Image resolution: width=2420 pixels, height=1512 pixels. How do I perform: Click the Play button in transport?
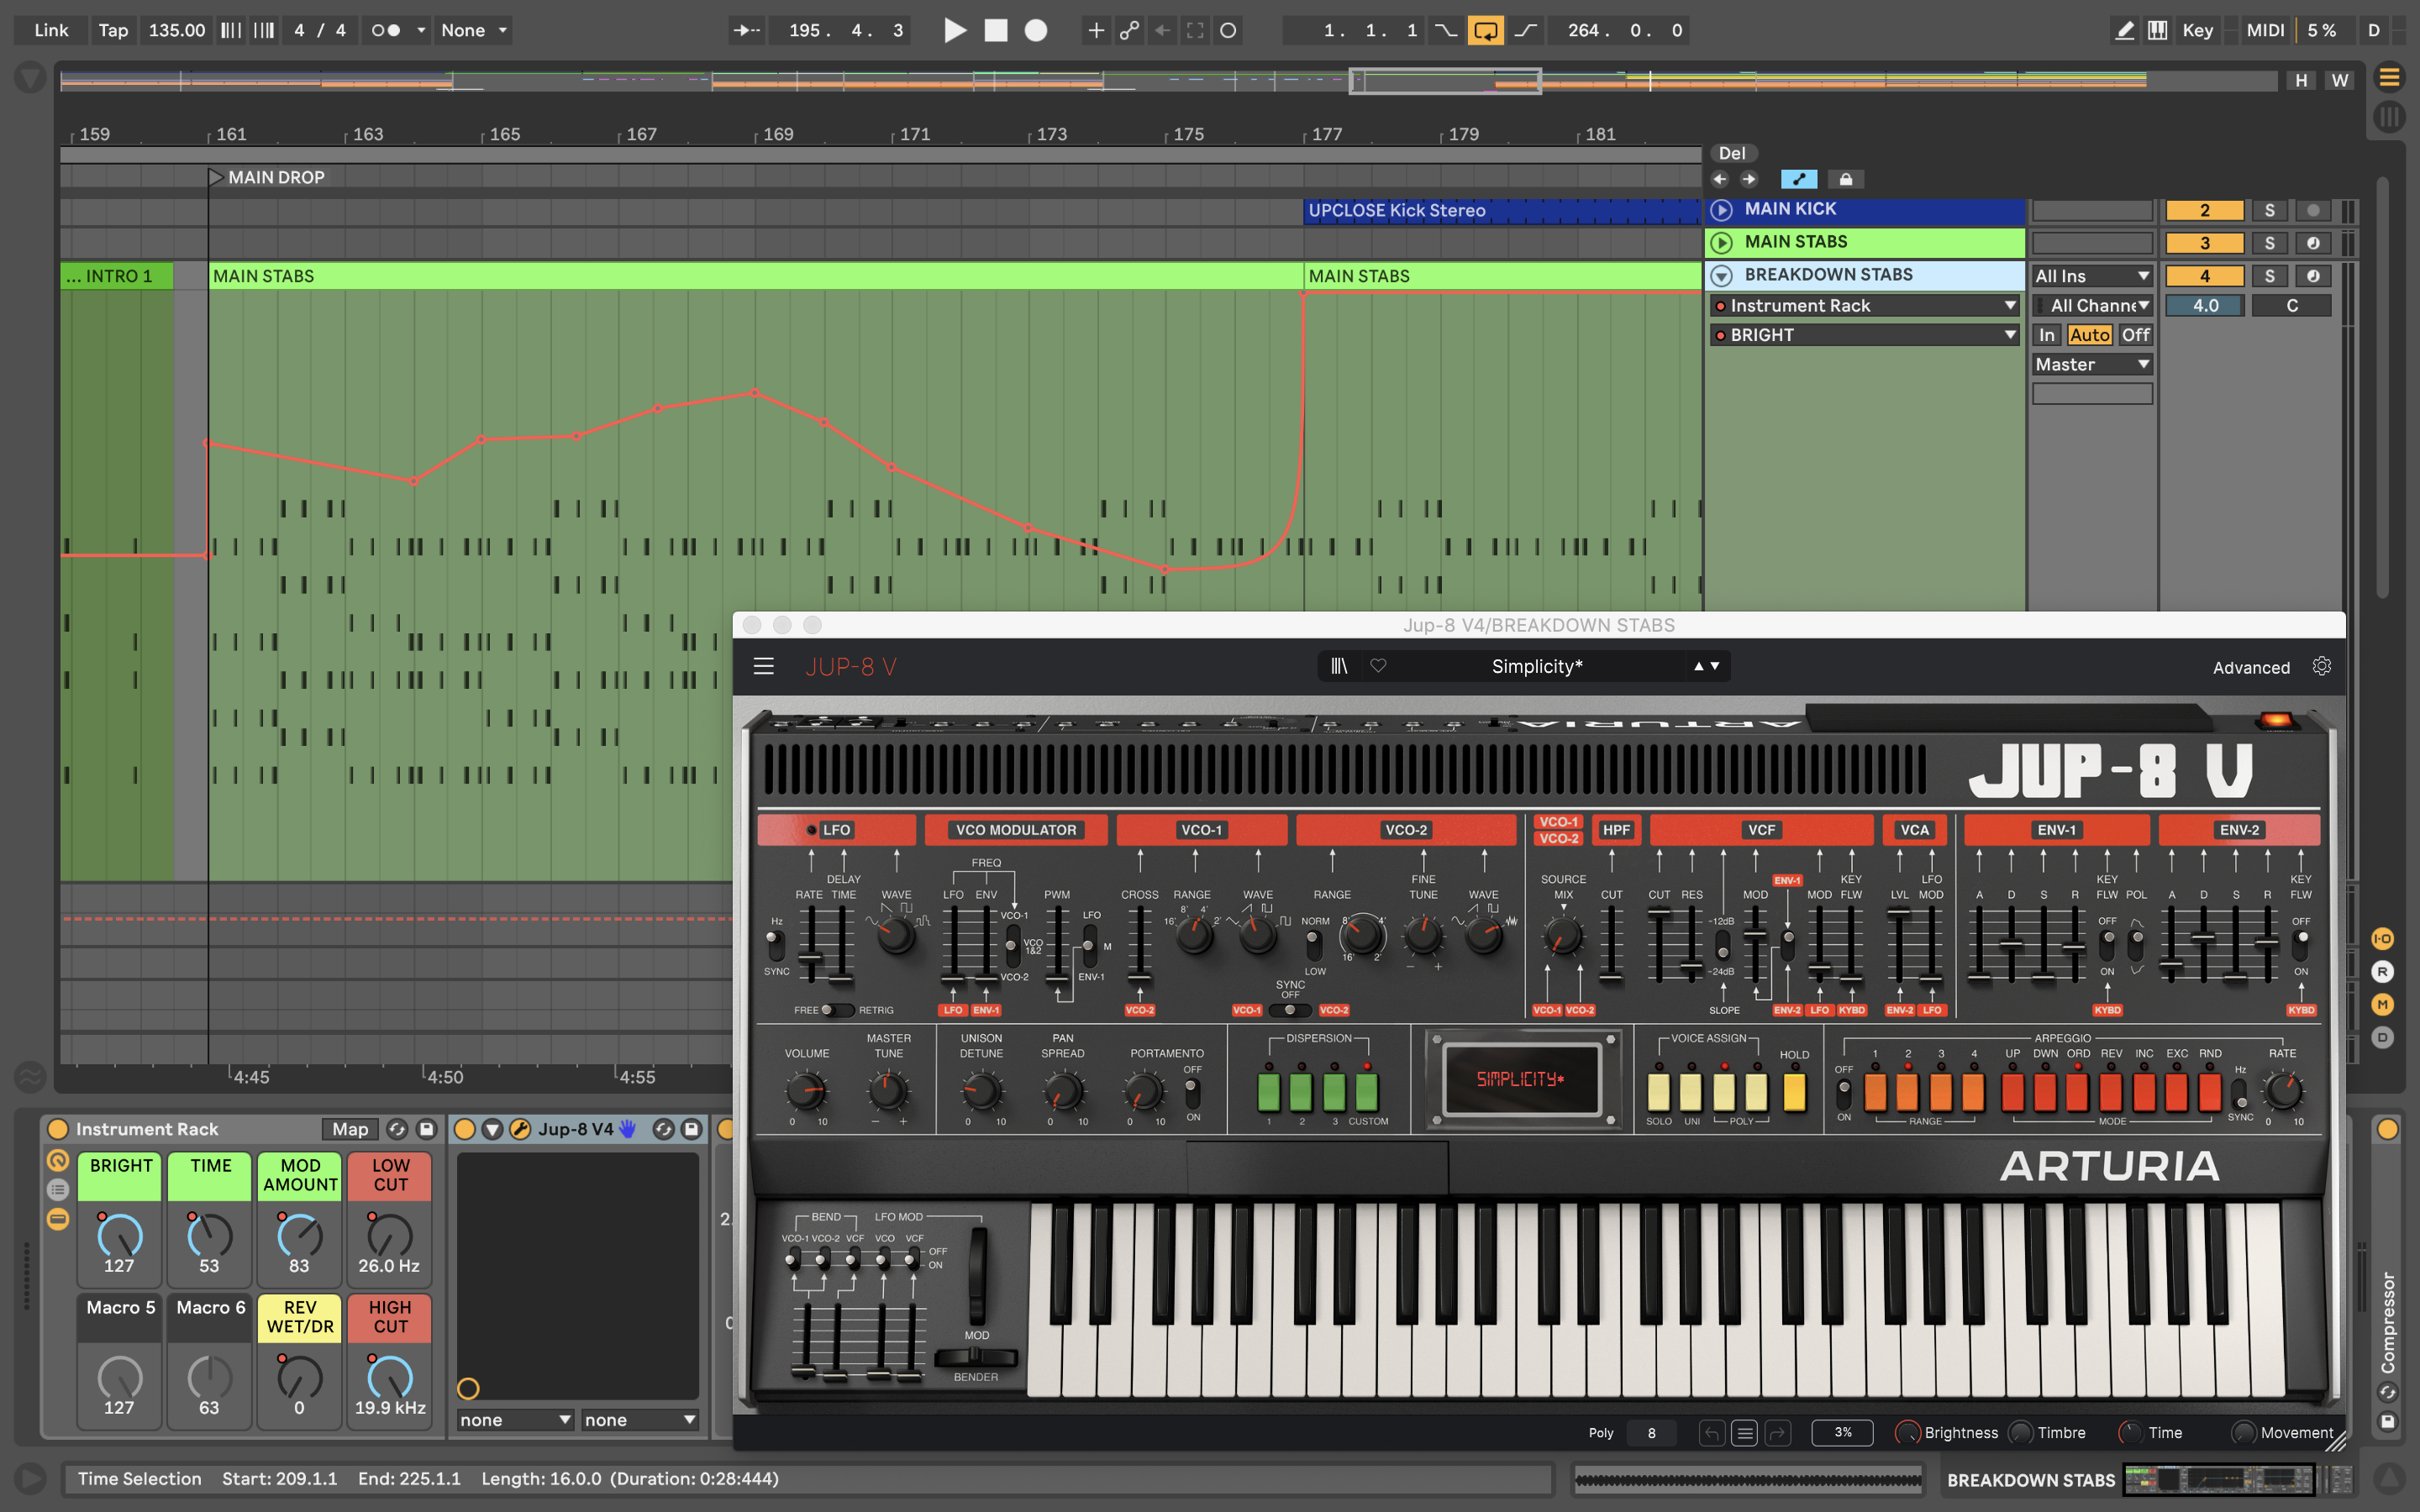click(955, 30)
